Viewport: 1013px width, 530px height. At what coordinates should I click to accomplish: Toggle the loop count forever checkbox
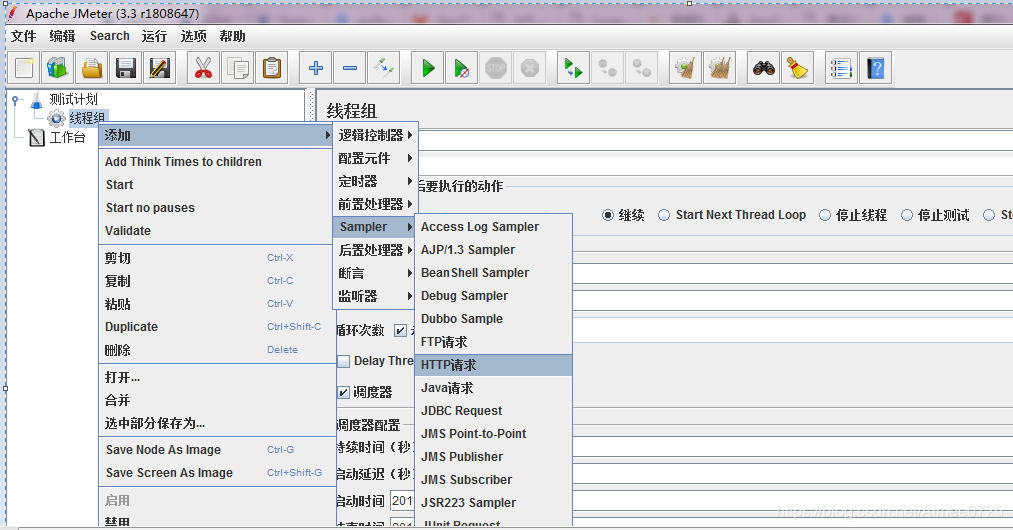coord(401,331)
